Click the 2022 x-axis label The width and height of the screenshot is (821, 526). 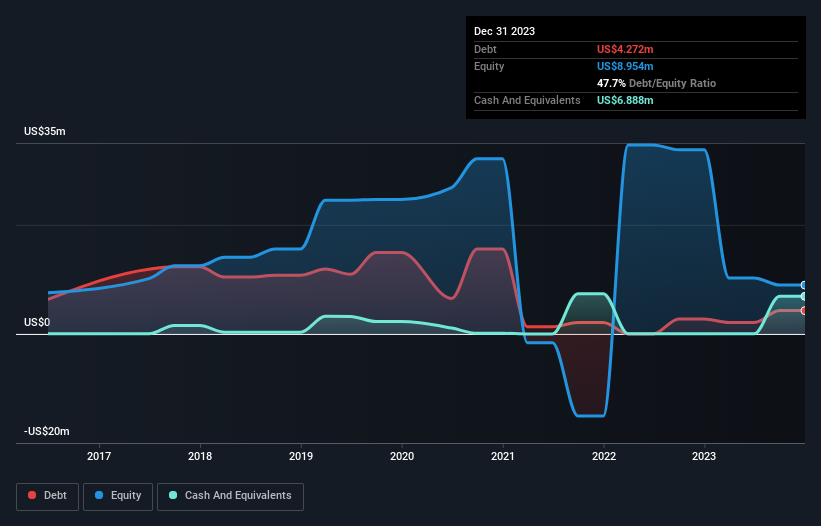pos(604,456)
